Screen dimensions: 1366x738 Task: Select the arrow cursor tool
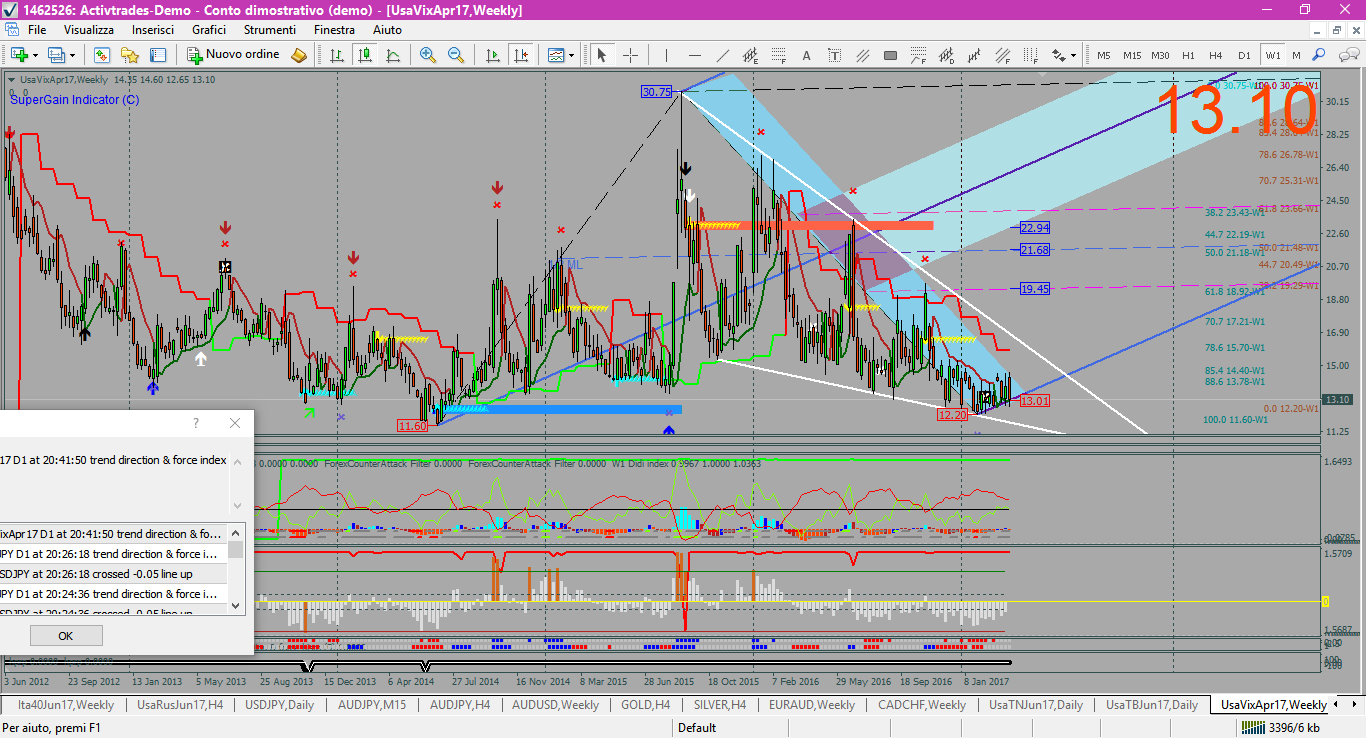tap(602, 55)
